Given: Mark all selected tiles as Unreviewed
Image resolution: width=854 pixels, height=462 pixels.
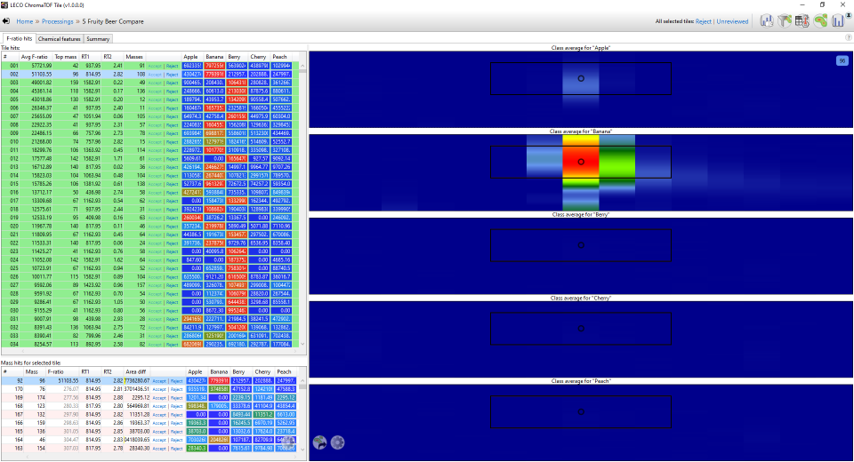Looking at the screenshot, I should [x=732, y=20].
